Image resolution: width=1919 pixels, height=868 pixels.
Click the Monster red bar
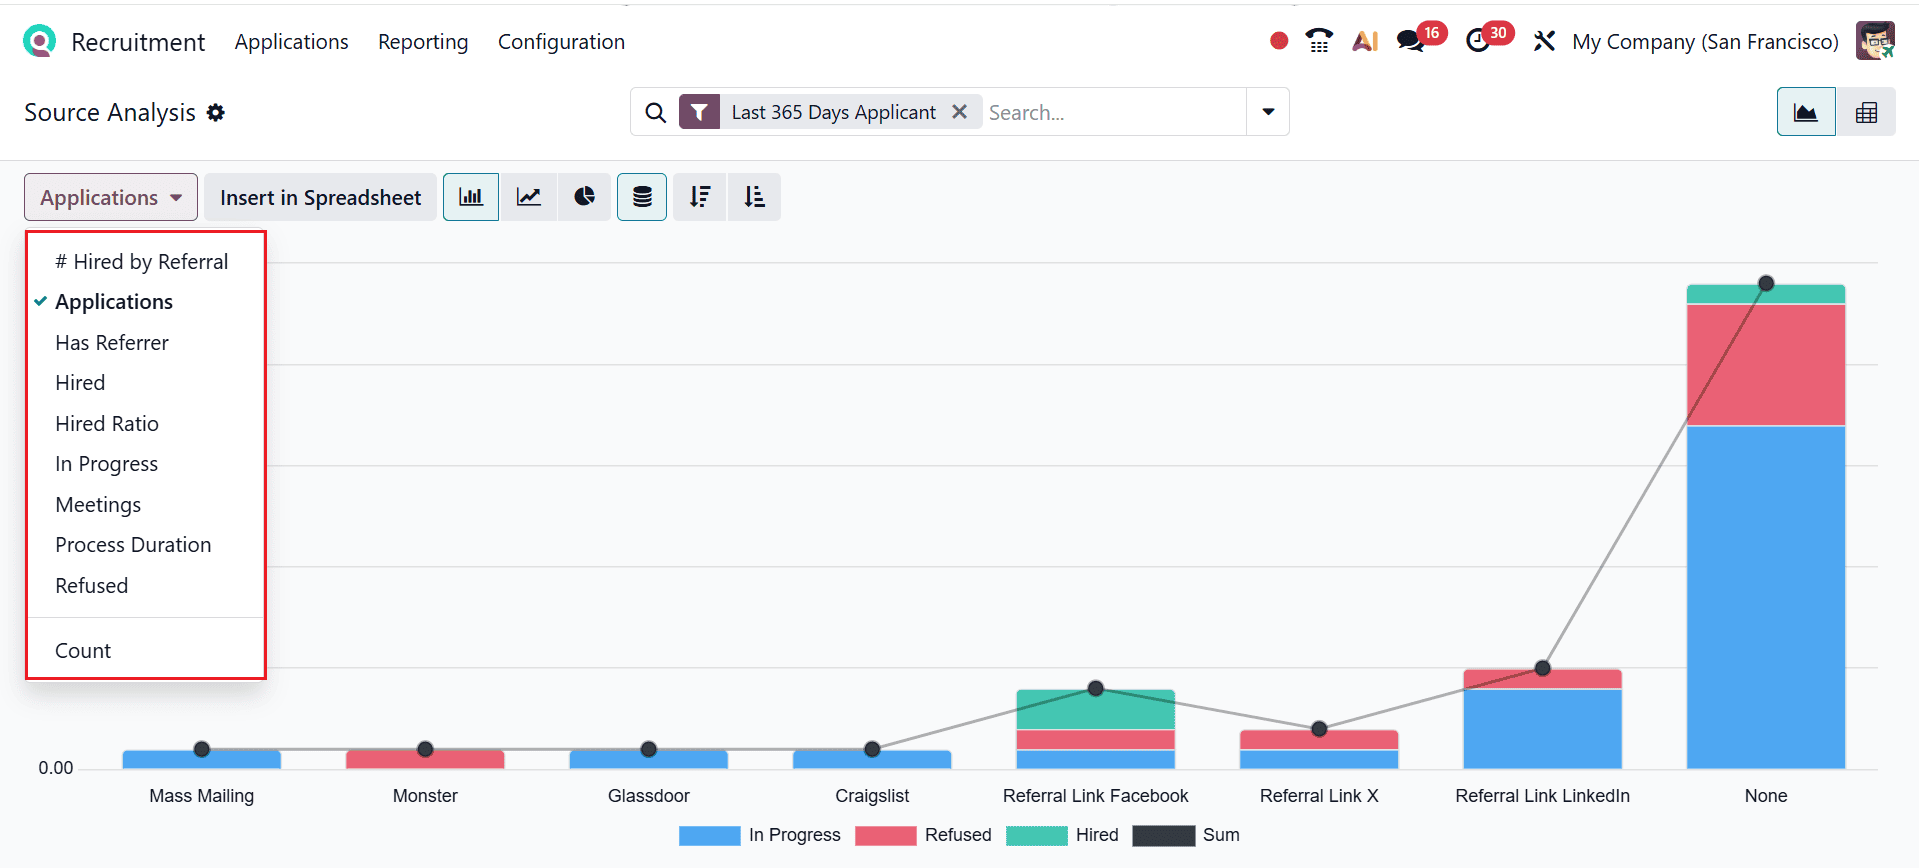425,759
